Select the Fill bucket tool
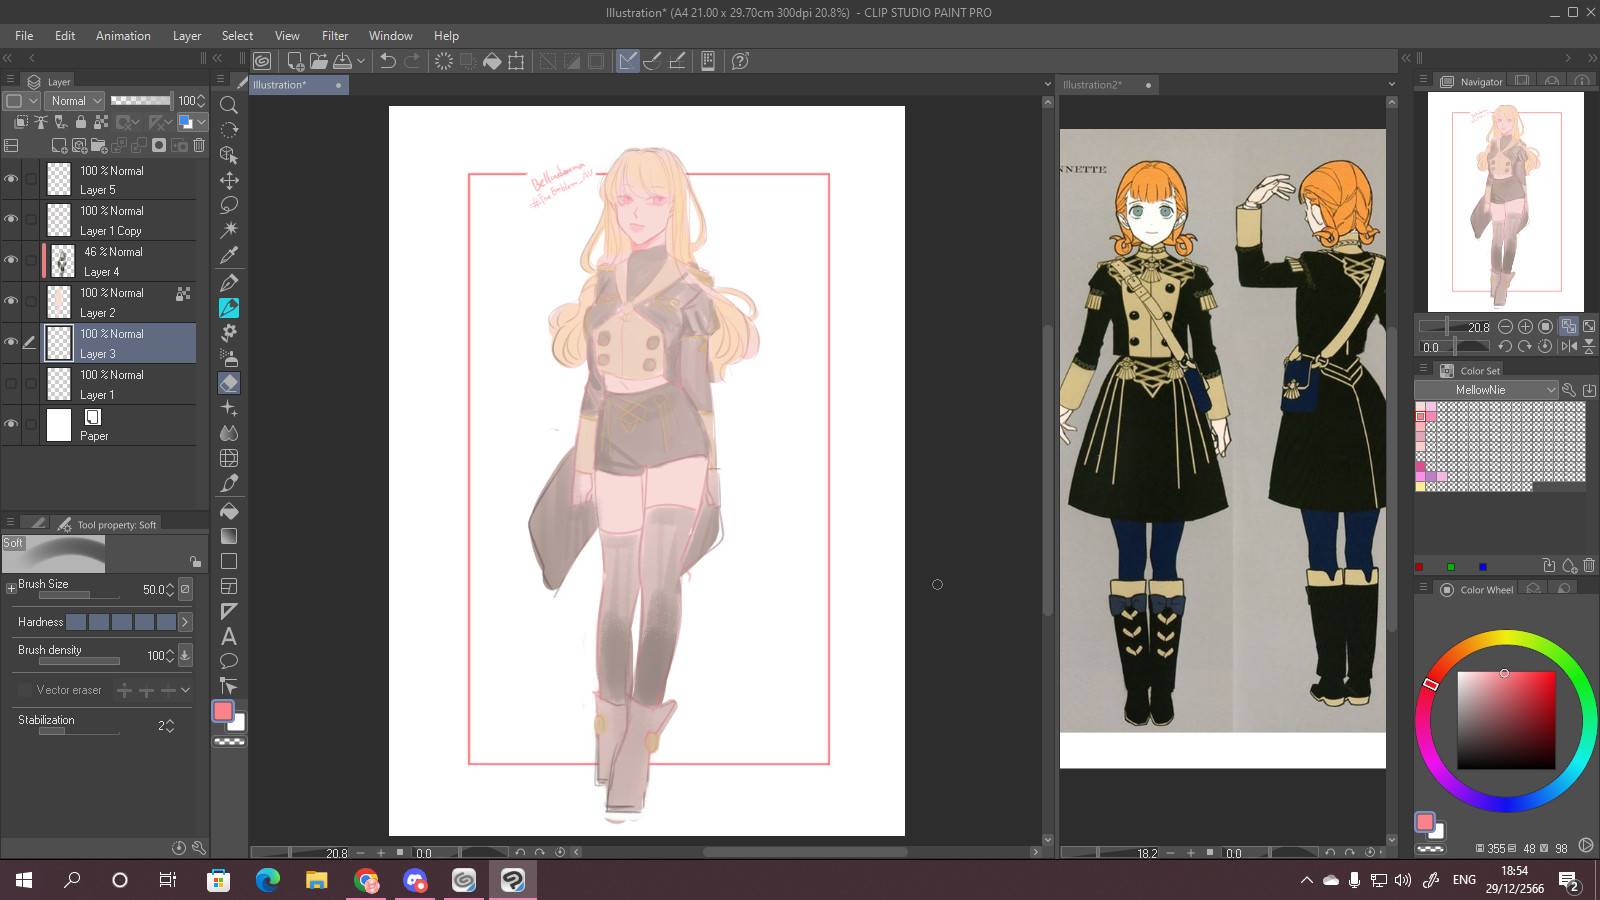Screen dimensions: 1600x900 tap(229, 511)
